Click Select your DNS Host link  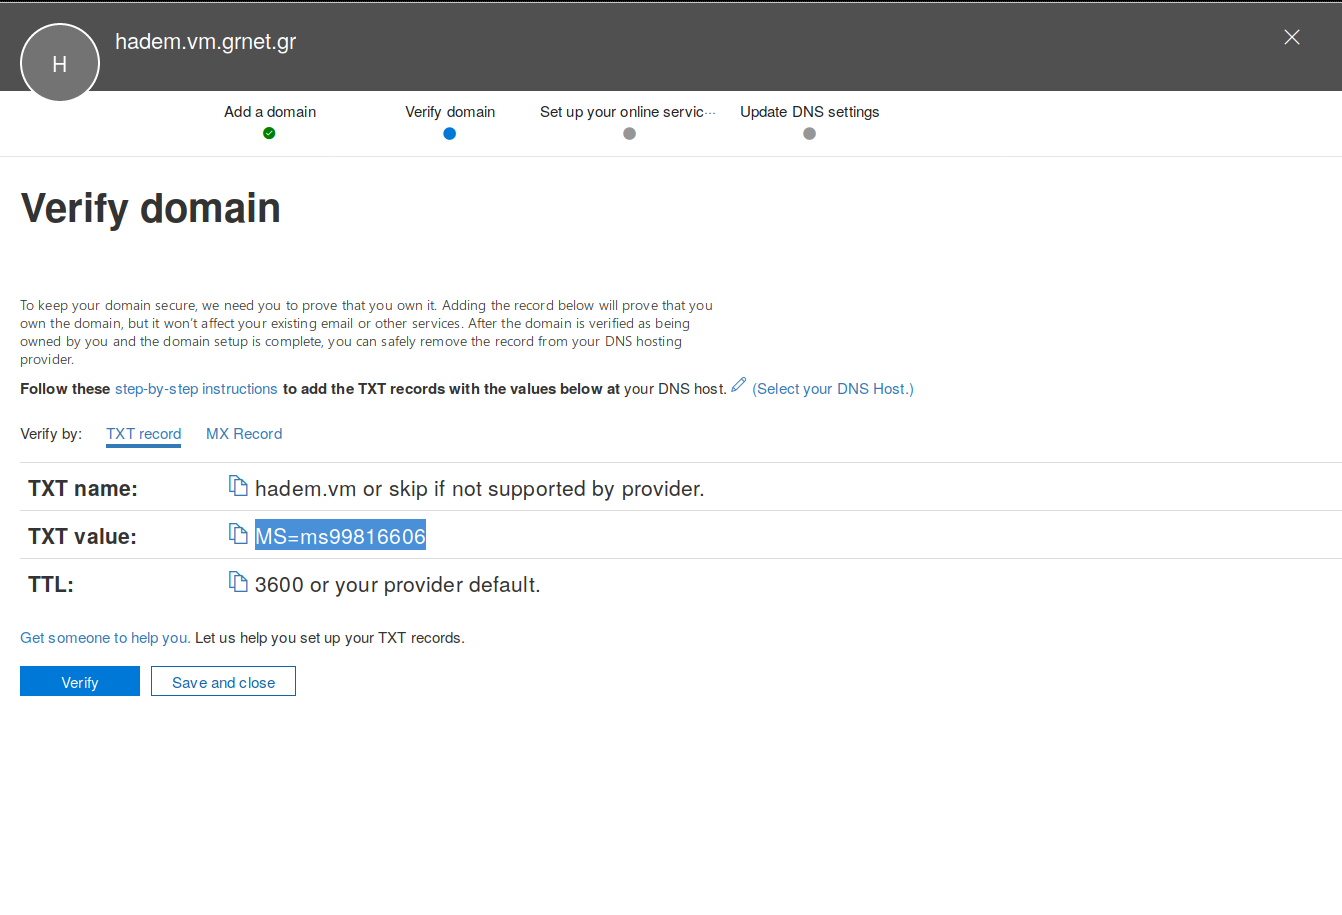[x=832, y=389]
